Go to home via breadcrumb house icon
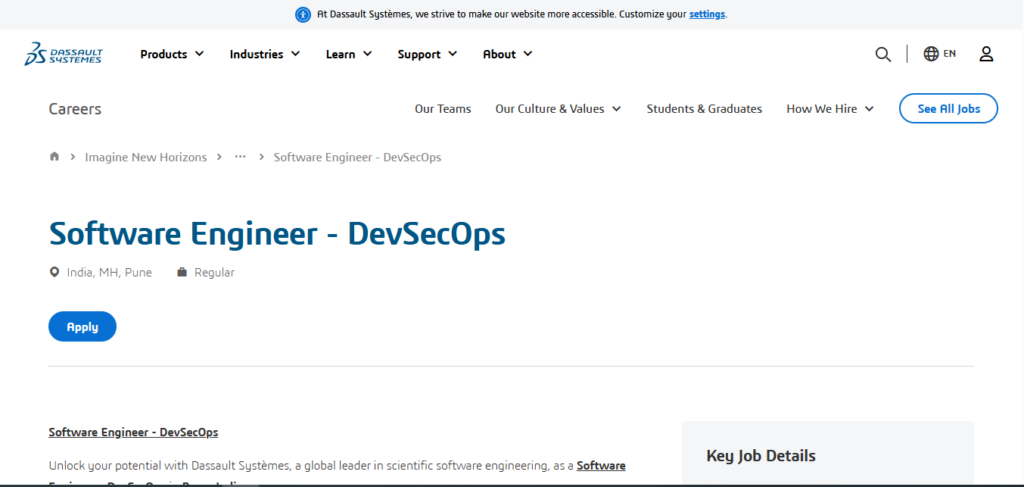This screenshot has height=487, width=1024. point(55,157)
